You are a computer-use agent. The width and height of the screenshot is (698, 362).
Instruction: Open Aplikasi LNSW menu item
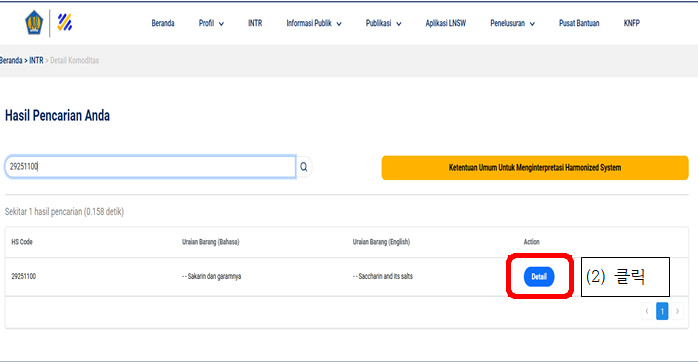pyautogui.click(x=446, y=23)
